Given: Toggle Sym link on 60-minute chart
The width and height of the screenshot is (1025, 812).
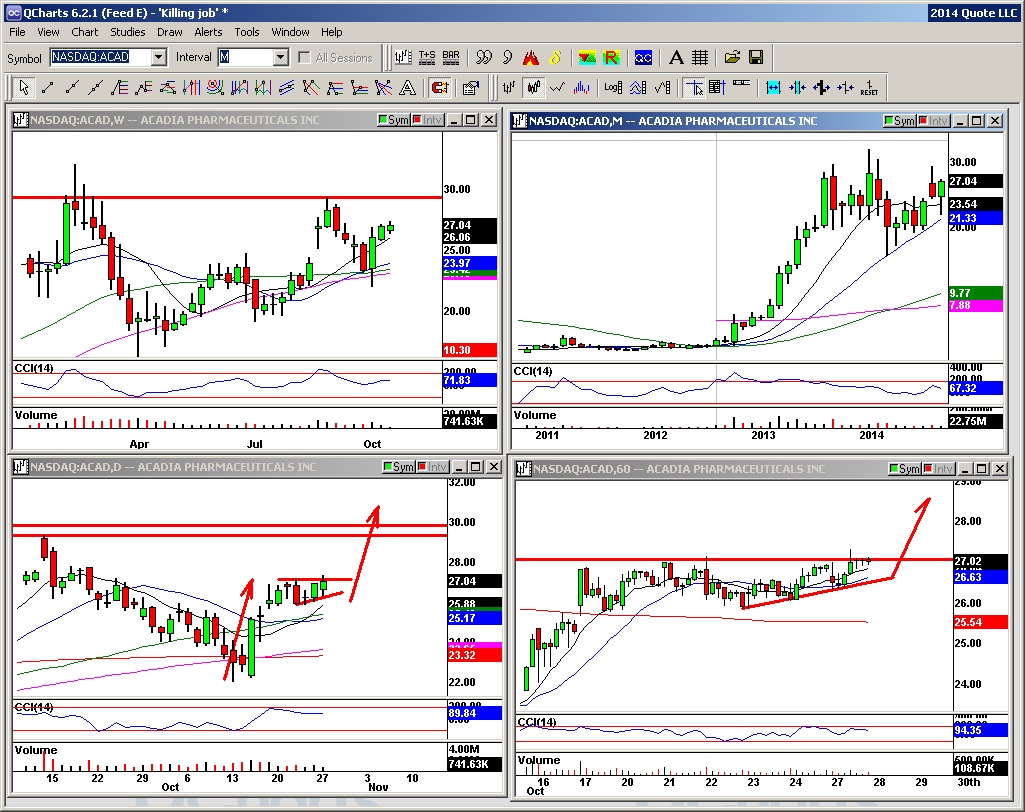Looking at the screenshot, I should click(x=905, y=469).
